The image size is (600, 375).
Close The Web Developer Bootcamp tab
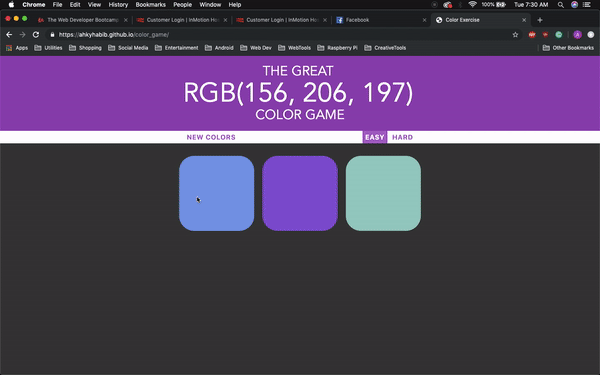(x=126, y=20)
